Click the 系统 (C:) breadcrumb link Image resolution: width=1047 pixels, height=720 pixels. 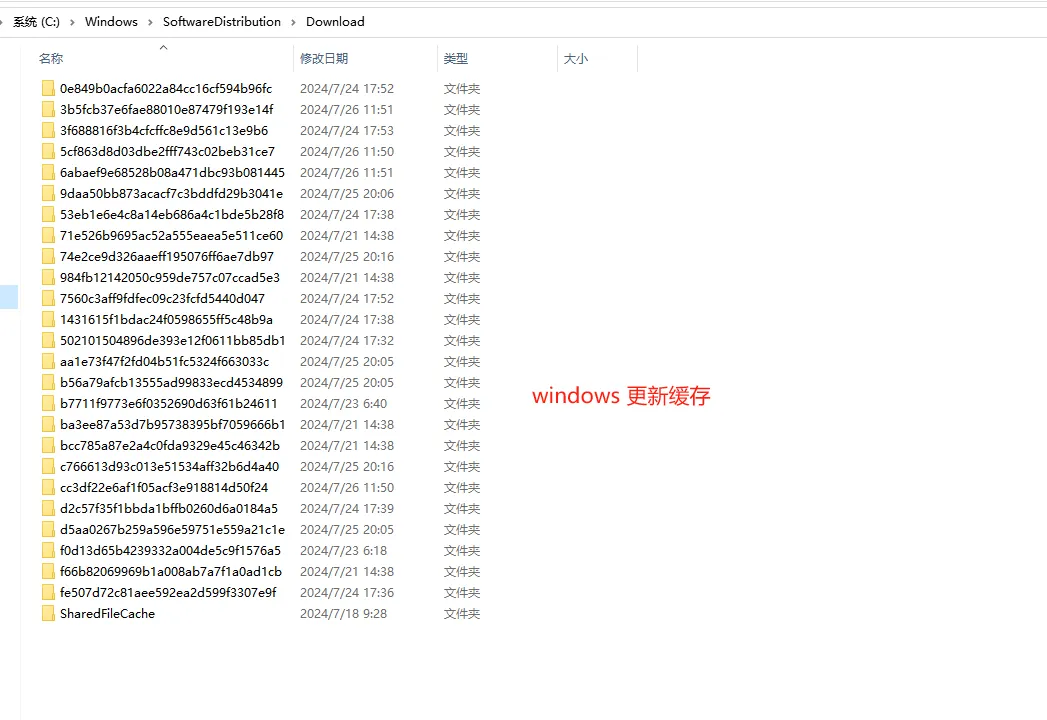39,21
